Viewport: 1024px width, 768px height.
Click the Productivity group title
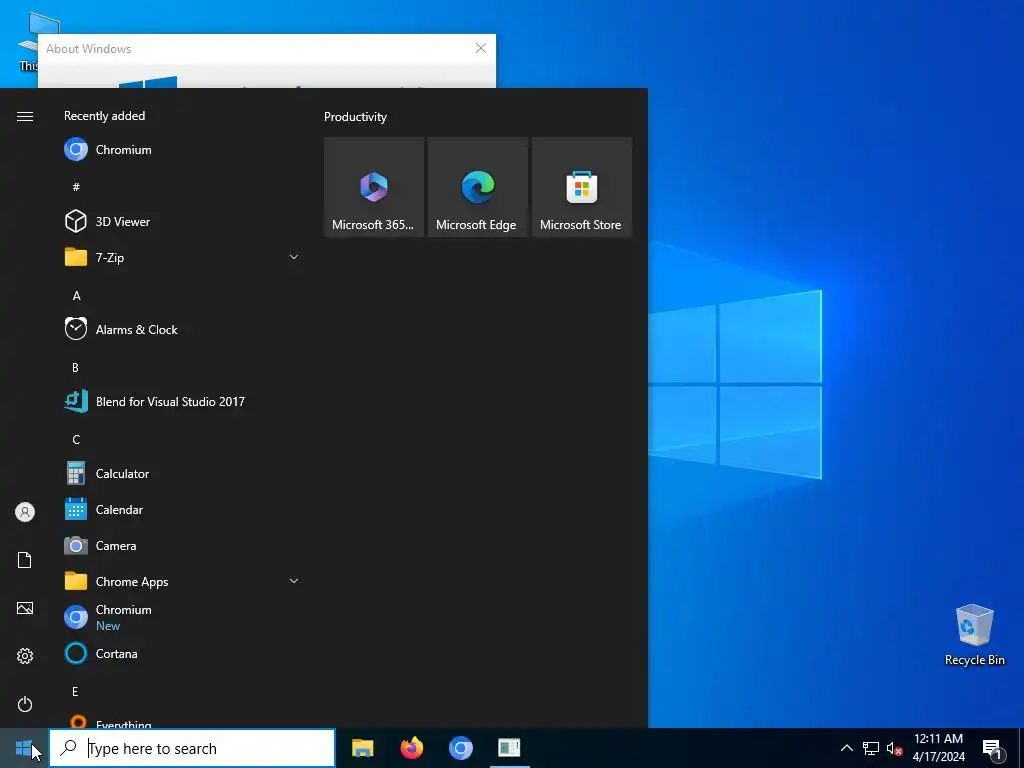coord(355,117)
